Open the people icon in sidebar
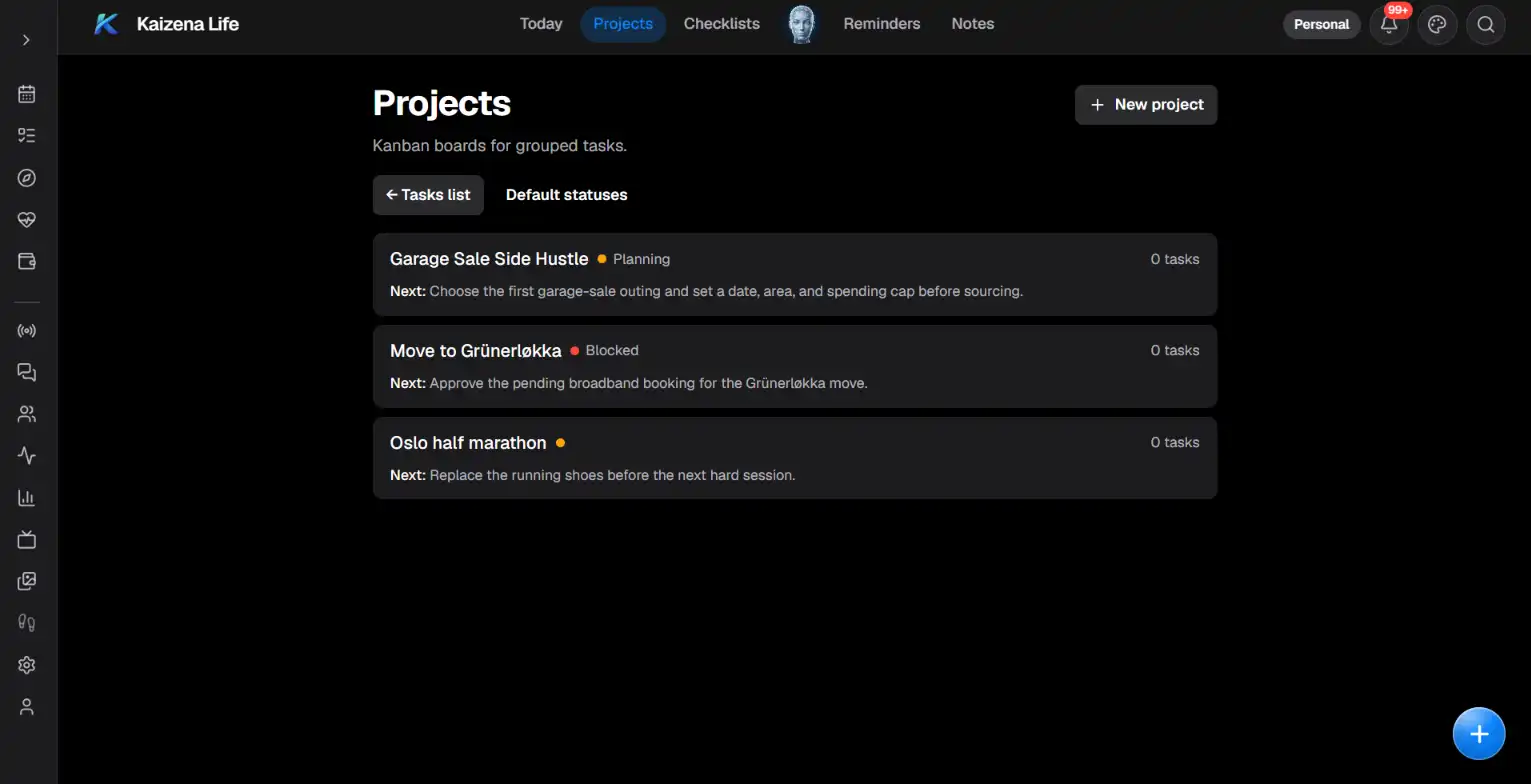 27,414
